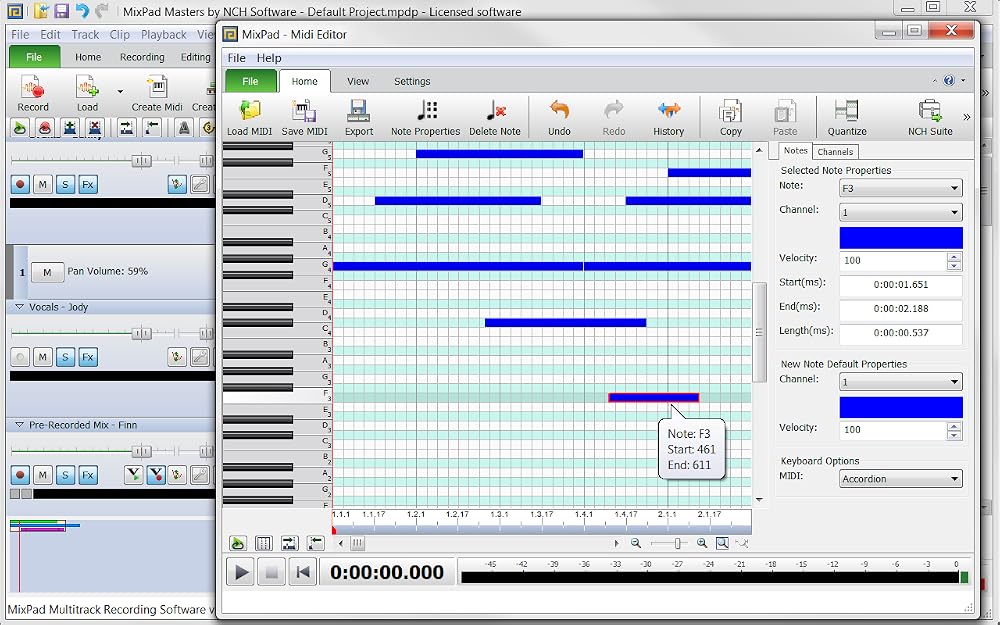Click the wrench icon on Vocals - Jody track
This screenshot has width=1000, height=625.
tap(200, 357)
